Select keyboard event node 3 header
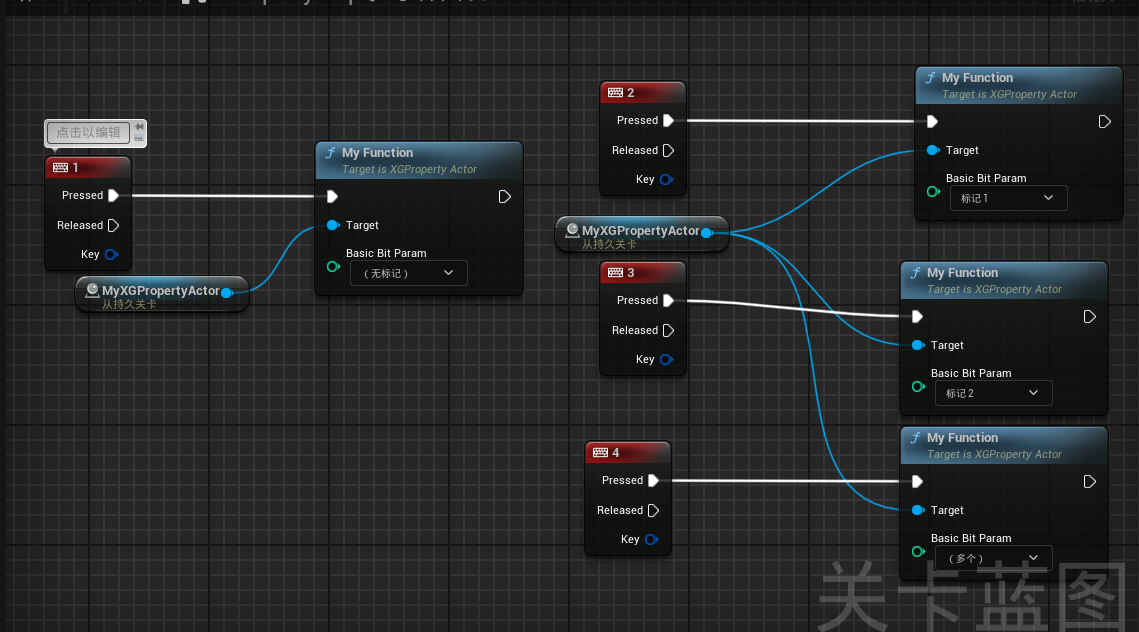The height and width of the screenshot is (632, 1139). coord(643,273)
